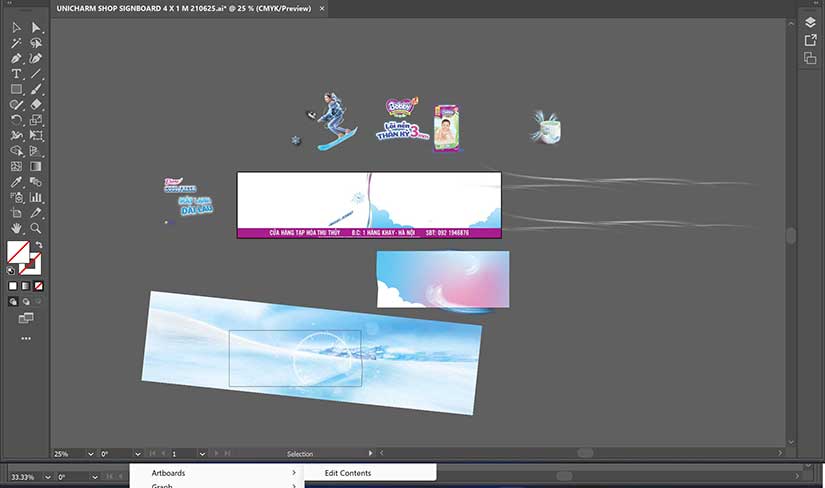
Task: Select the Hand tool
Action: click(x=16, y=228)
